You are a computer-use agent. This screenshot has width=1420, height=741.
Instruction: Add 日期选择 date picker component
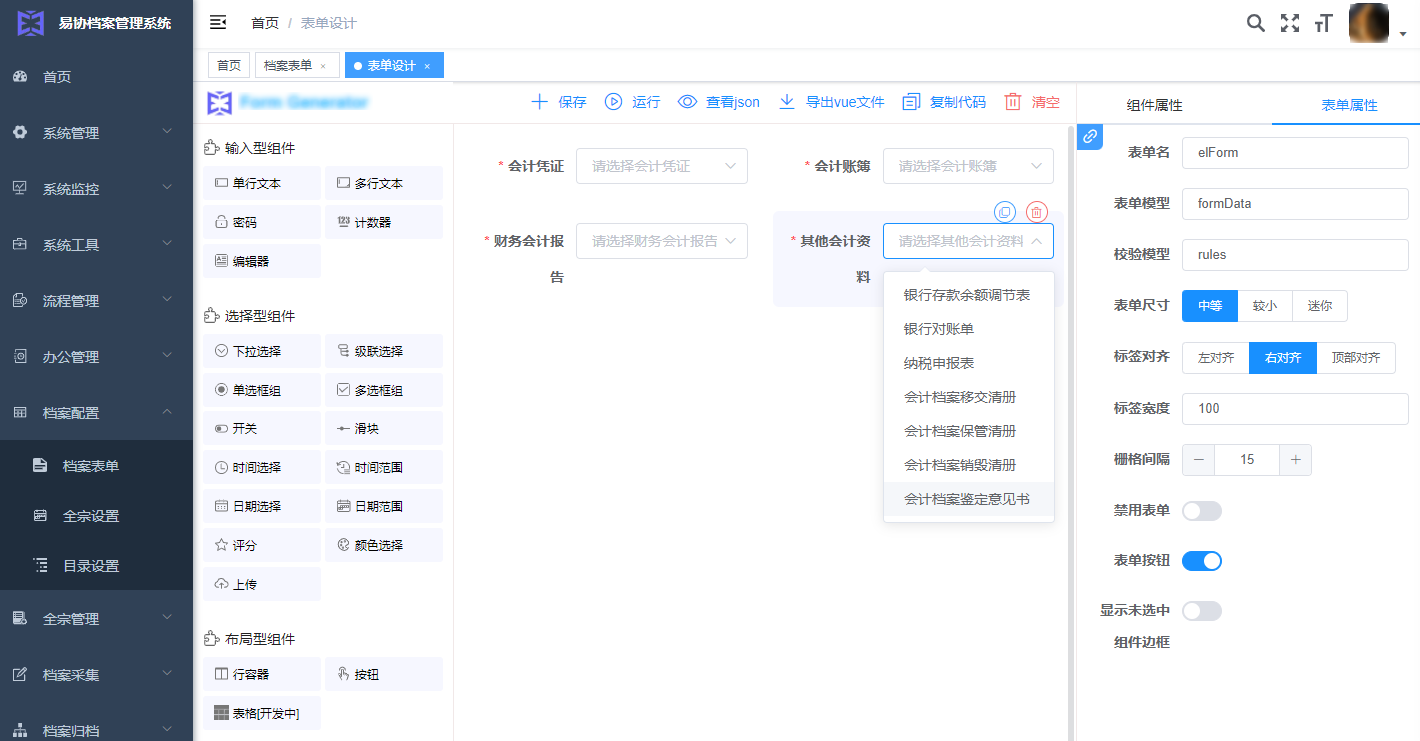coord(262,506)
